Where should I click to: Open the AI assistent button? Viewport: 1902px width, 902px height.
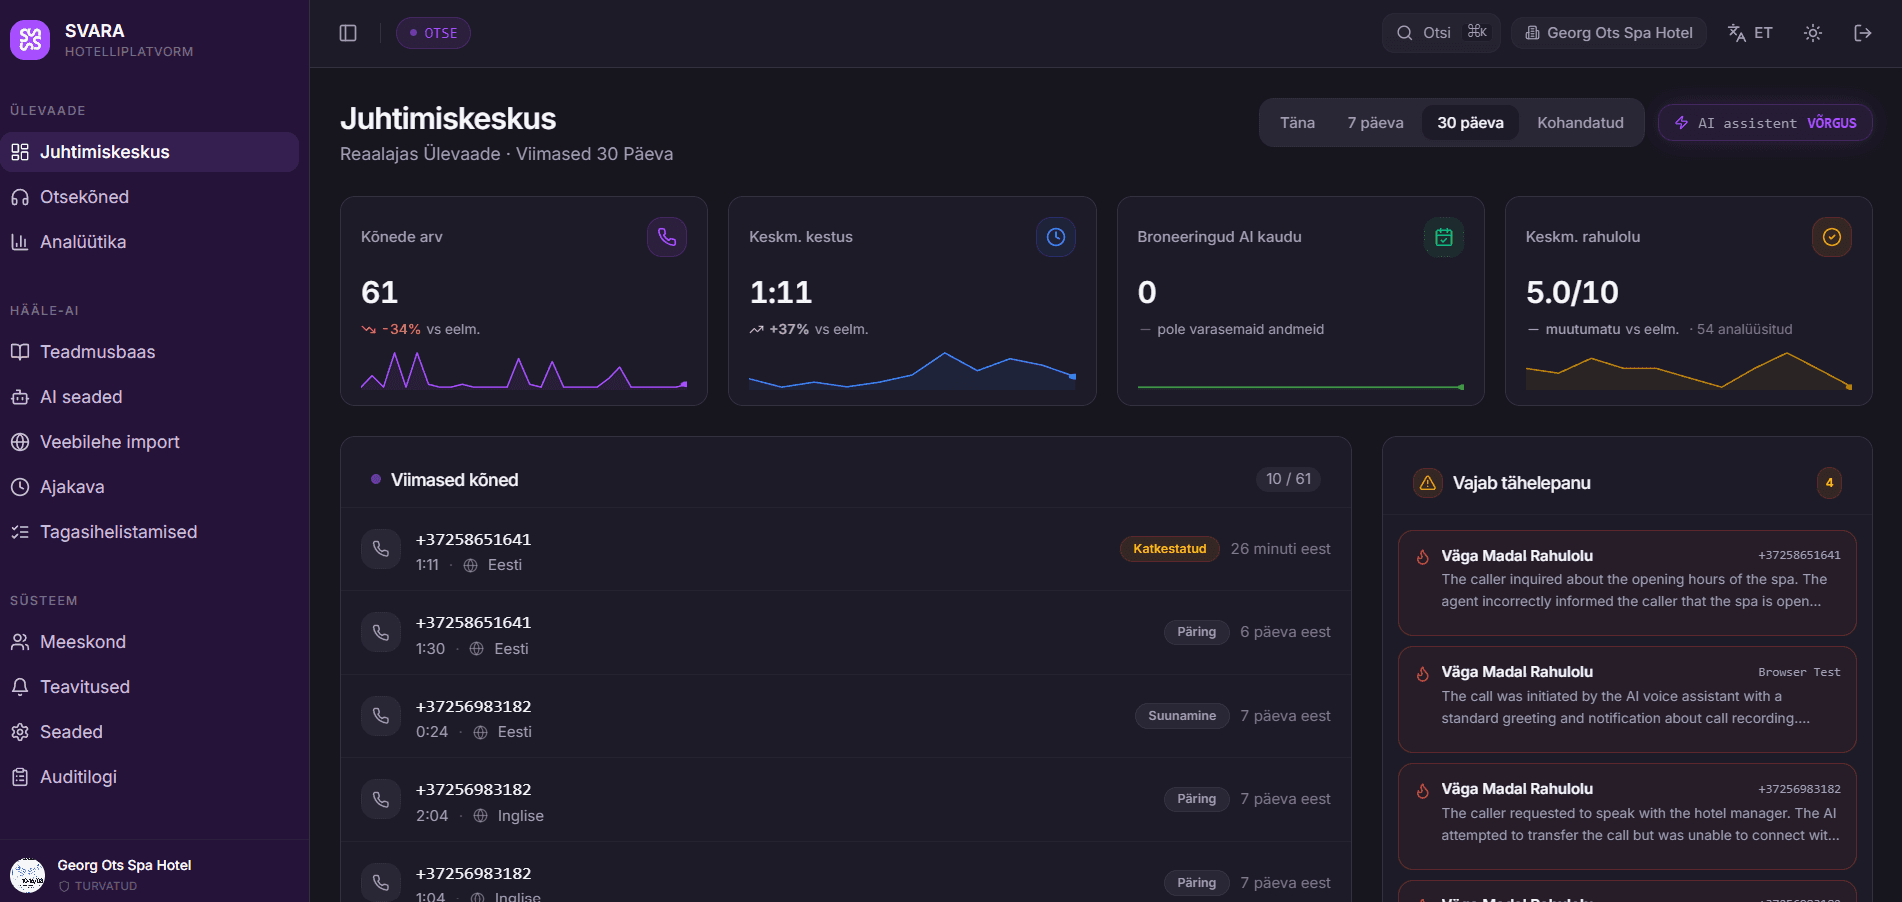pos(1765,123)
